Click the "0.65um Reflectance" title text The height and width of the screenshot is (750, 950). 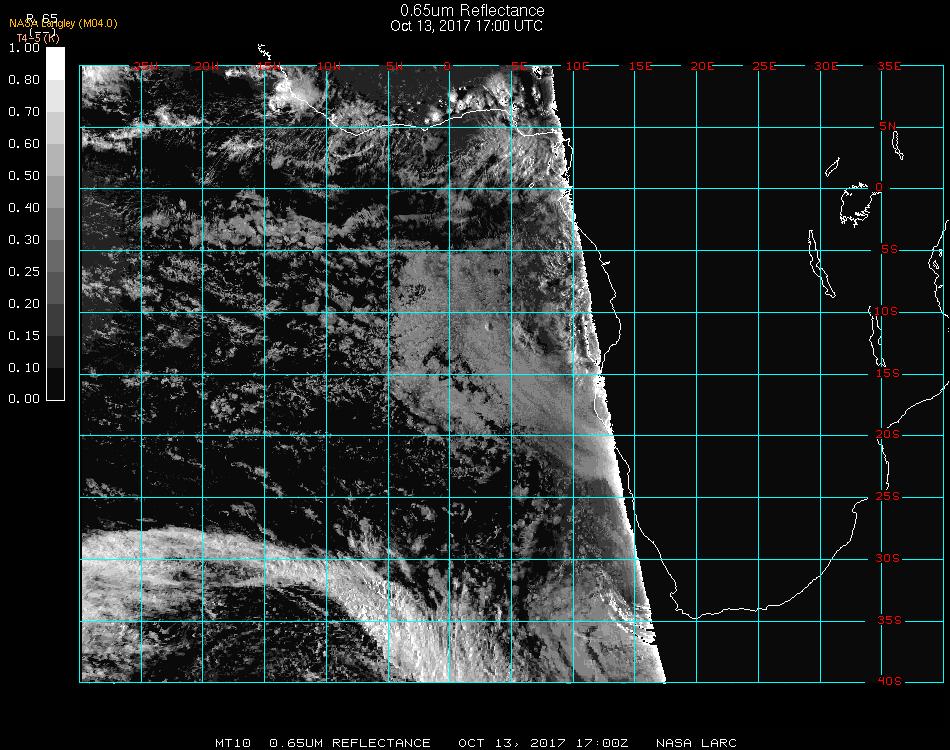click(472, 10)
